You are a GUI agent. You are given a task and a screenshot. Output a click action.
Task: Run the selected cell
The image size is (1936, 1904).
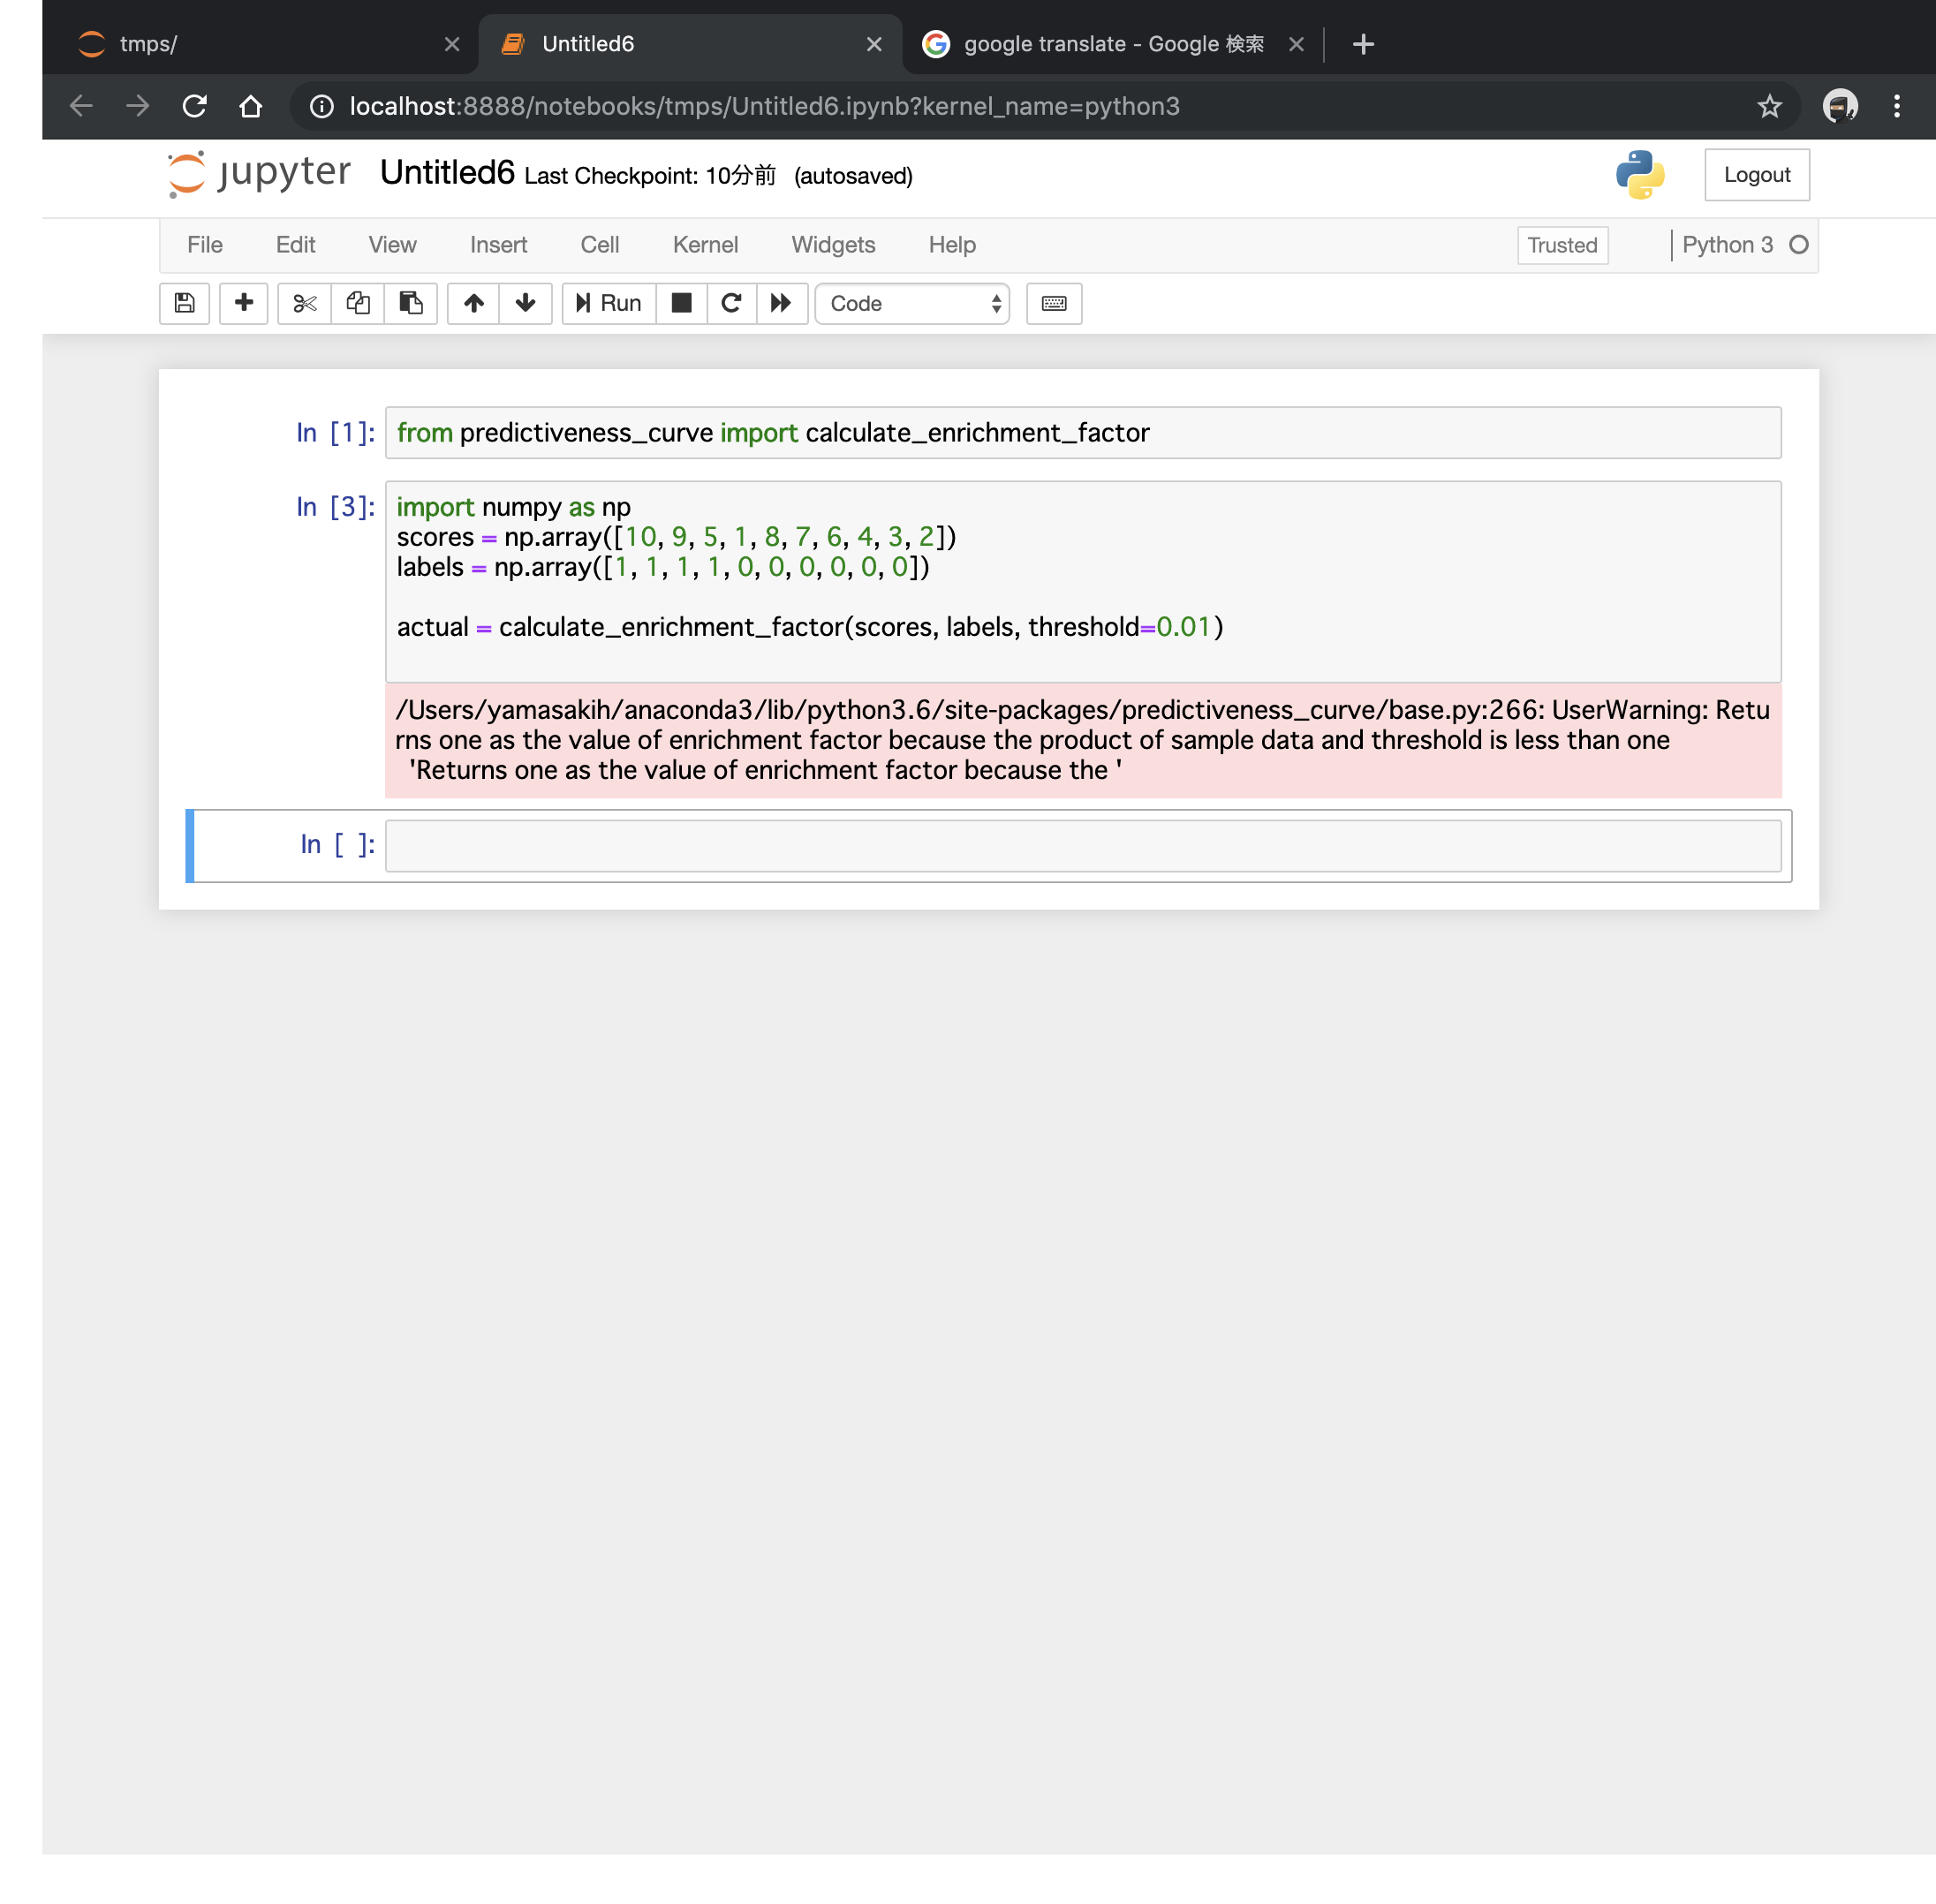click(x=607, y=303)
